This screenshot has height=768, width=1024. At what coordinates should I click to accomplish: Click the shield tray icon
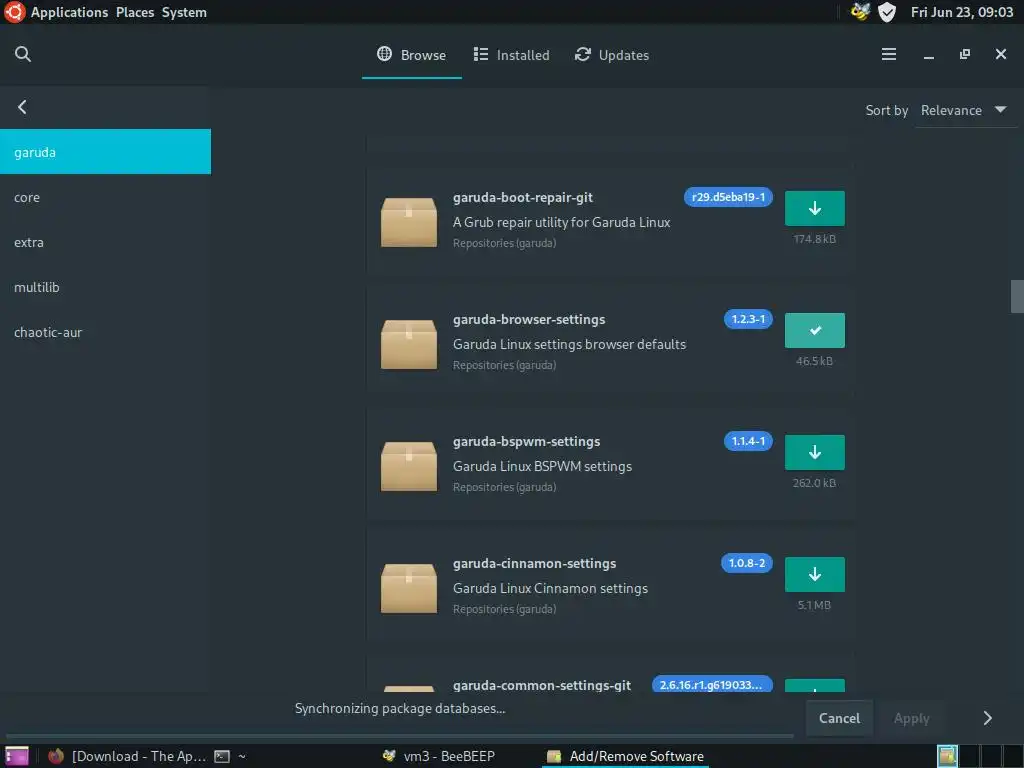(886, 12)
